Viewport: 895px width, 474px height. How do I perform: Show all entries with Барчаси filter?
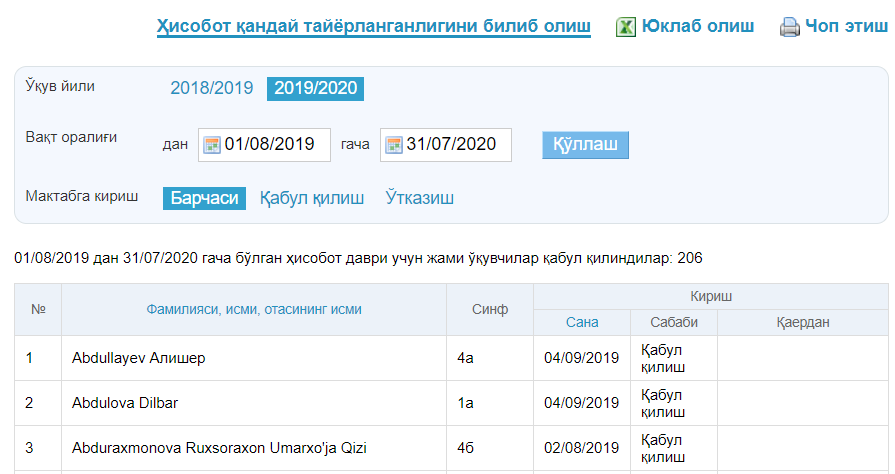coord(204,198)
